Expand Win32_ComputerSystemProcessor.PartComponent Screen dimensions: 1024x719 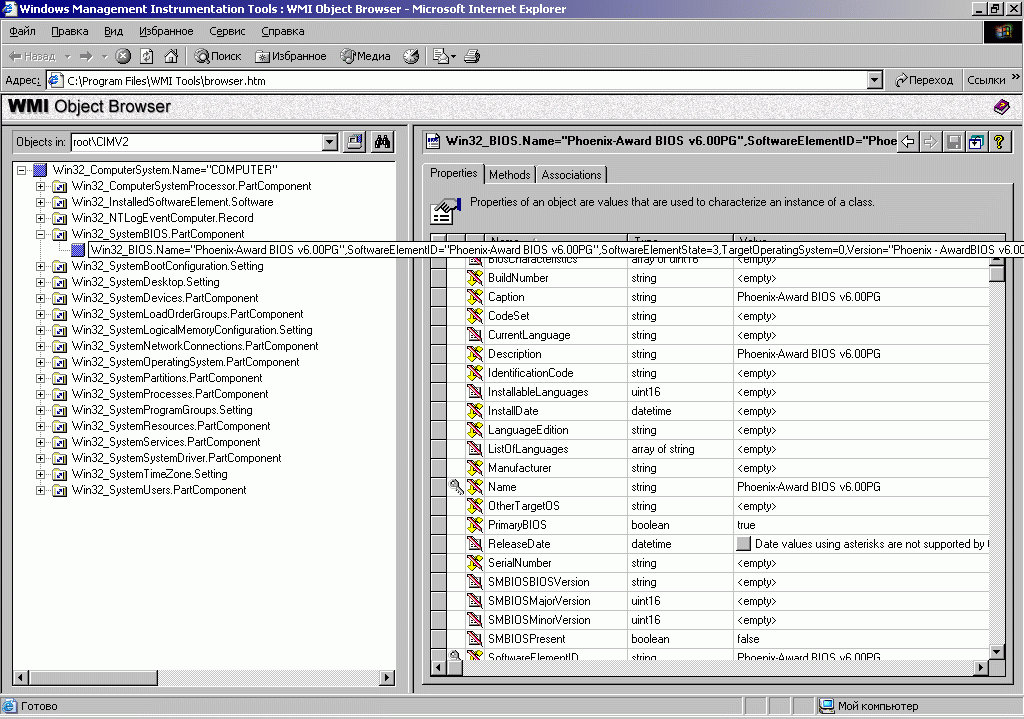pos(40,186)
